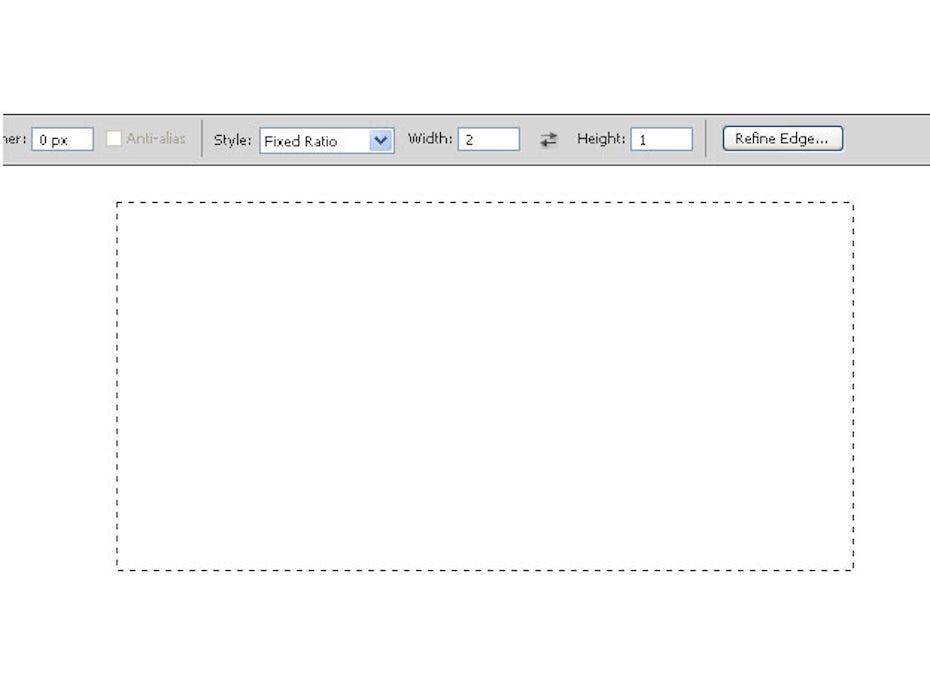Click top-right corner of dashed selection

(853, 203)
